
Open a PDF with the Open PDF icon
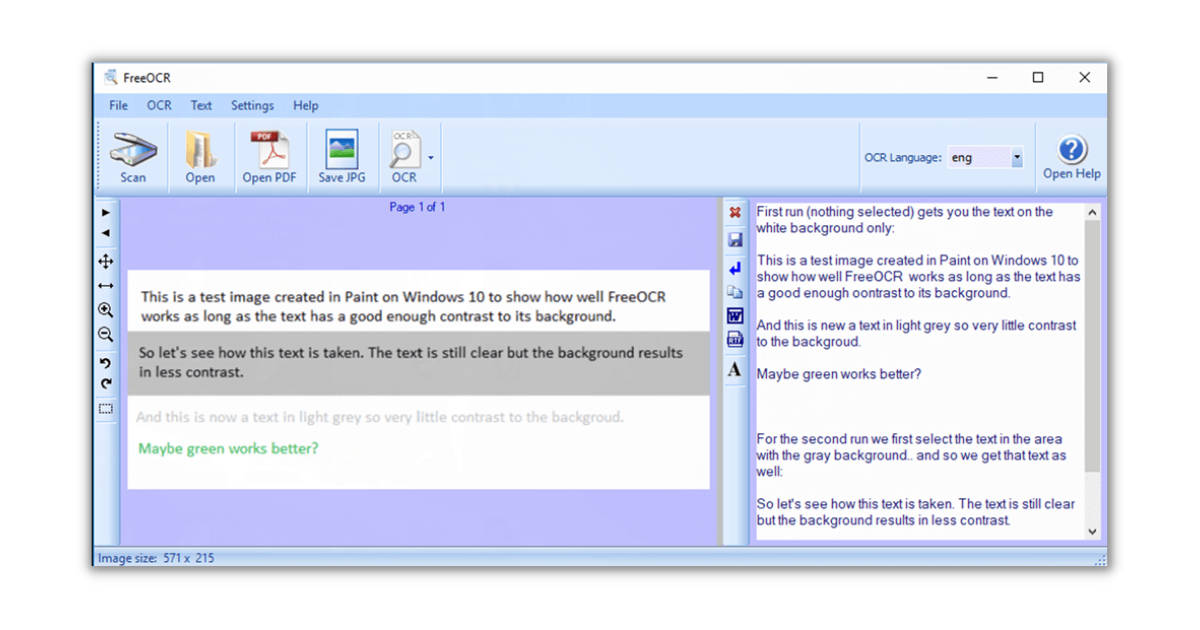(x=269, y=157)
